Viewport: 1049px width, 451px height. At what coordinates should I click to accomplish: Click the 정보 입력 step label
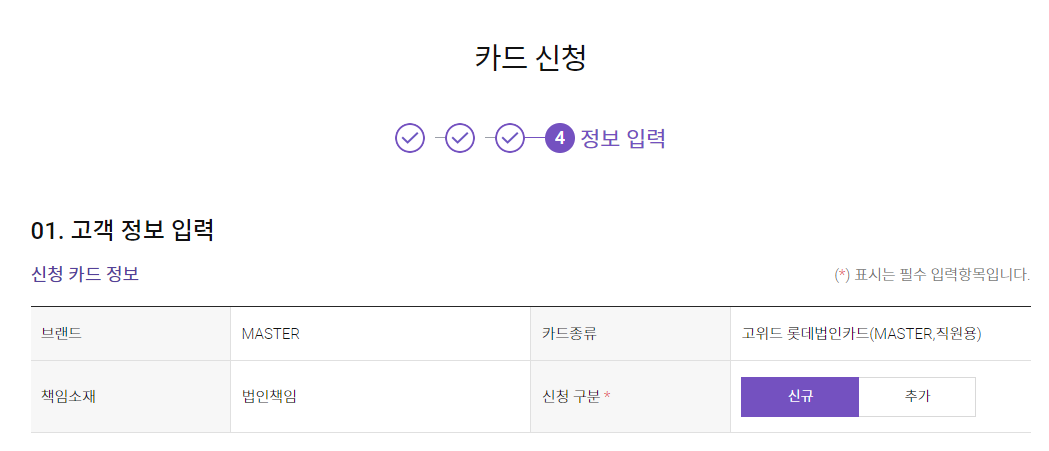623,138
